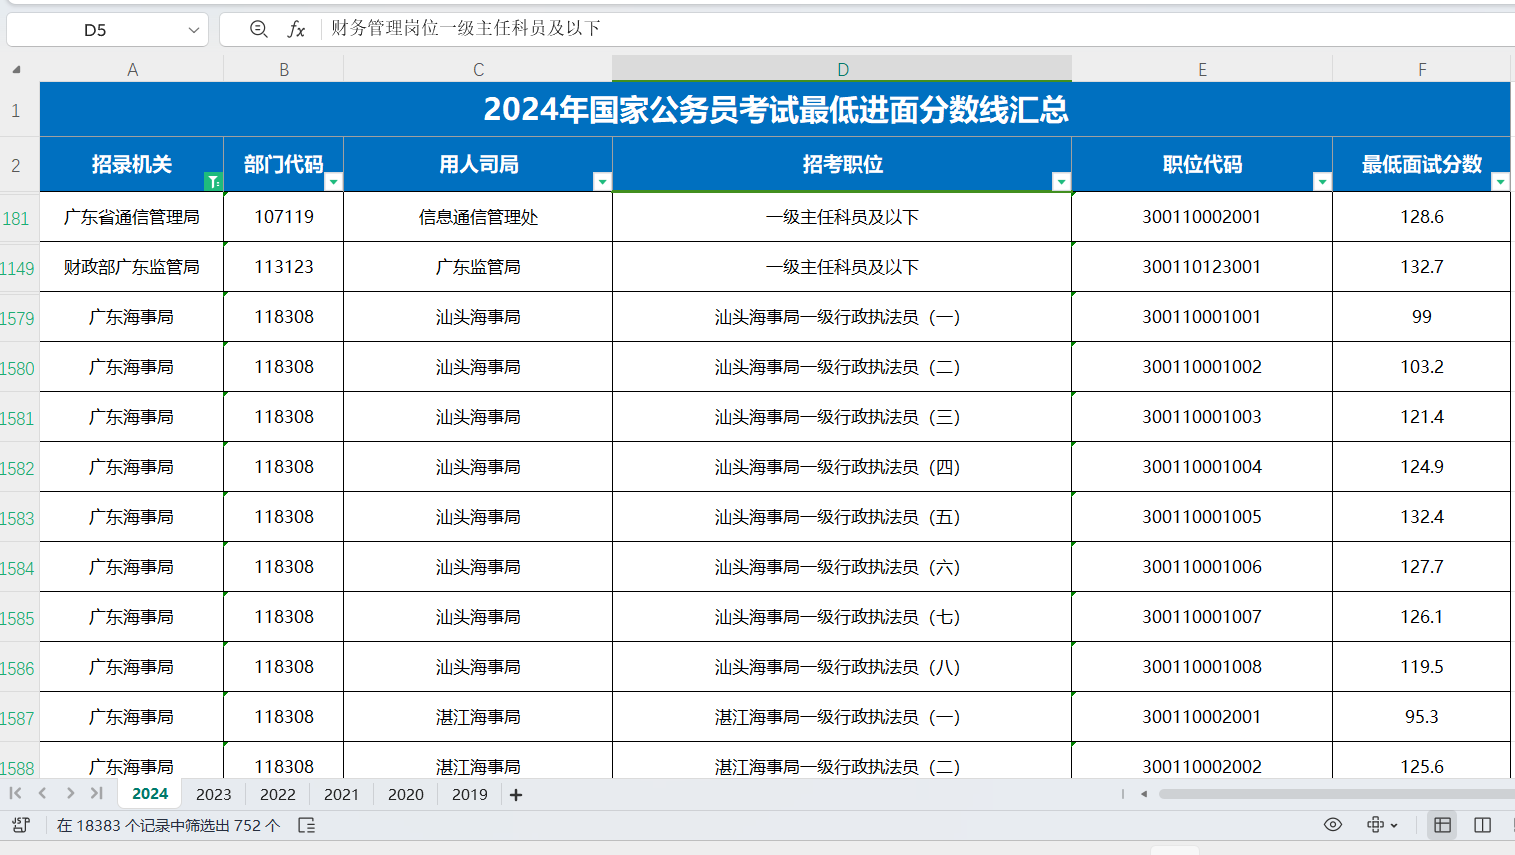Select row 2 header

[16, 165]
